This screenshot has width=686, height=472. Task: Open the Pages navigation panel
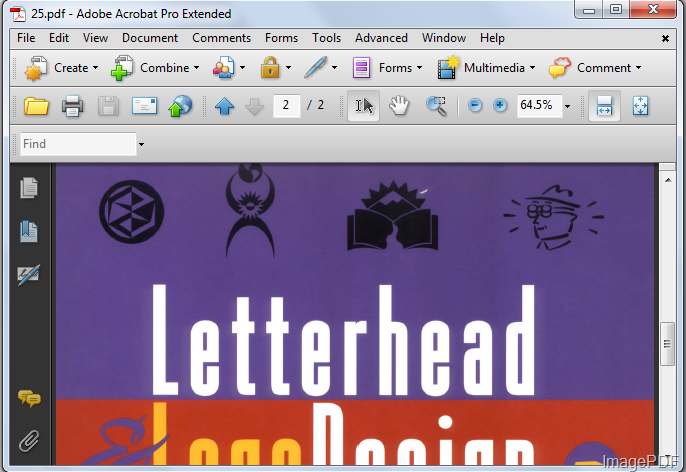click(29, 188)
